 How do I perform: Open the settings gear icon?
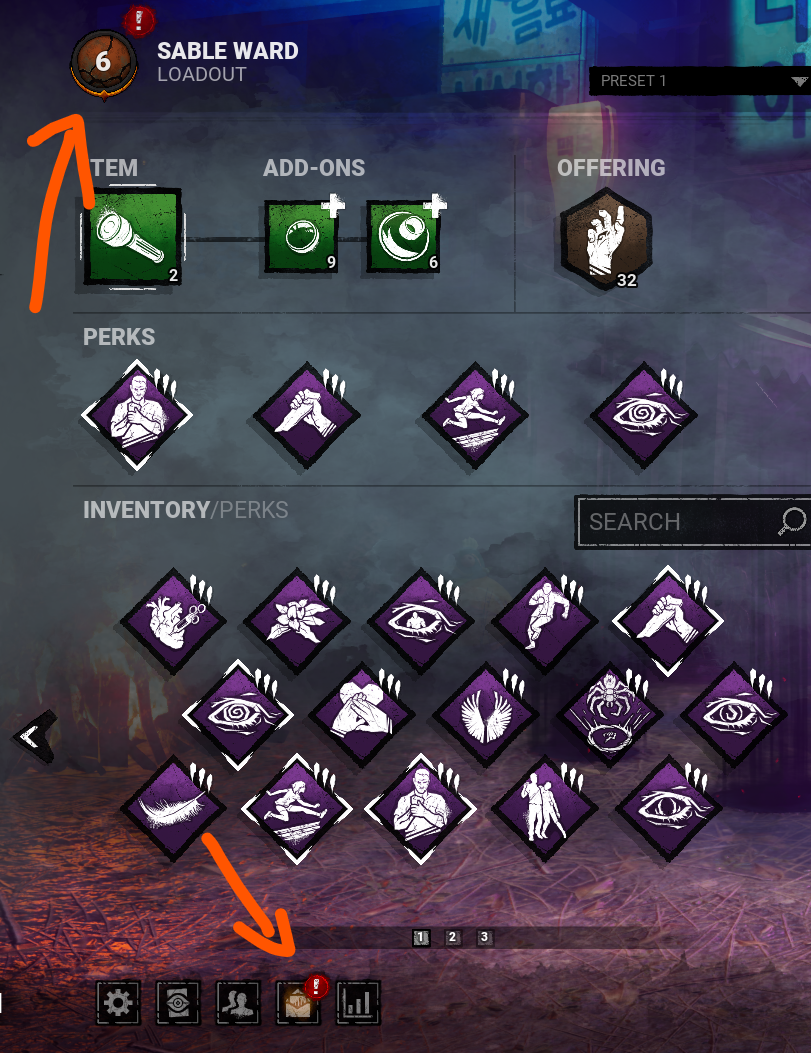click(x=118, y=1003)
